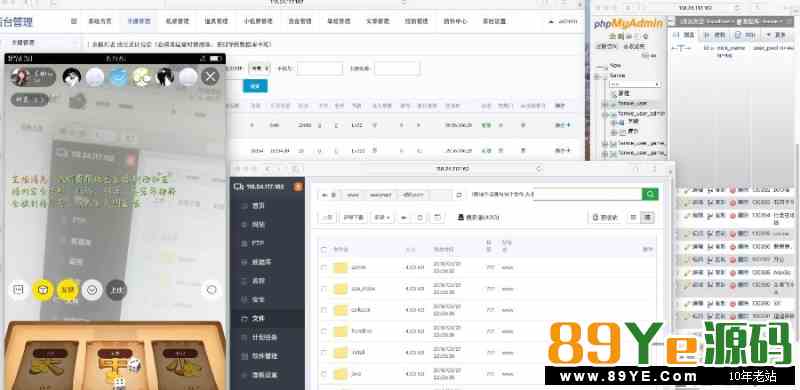This screenshot has height=390, width=800.
Task: Click the hamburger menu icon in admin header
Action: (x=74, y=21)
